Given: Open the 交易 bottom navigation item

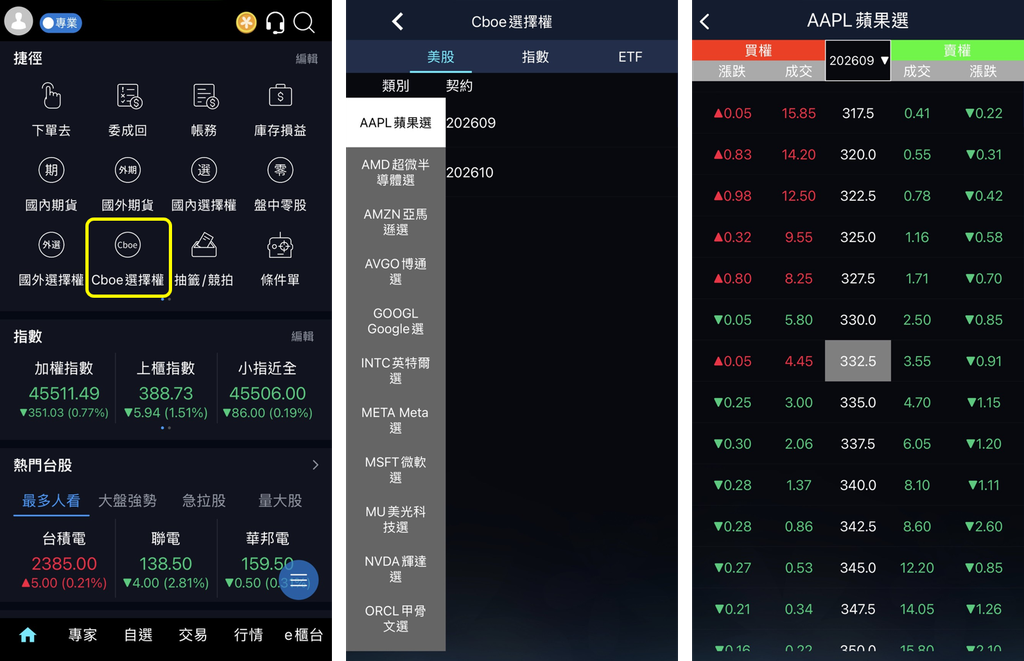Looking at the screenshot, I should pos(193,635).
